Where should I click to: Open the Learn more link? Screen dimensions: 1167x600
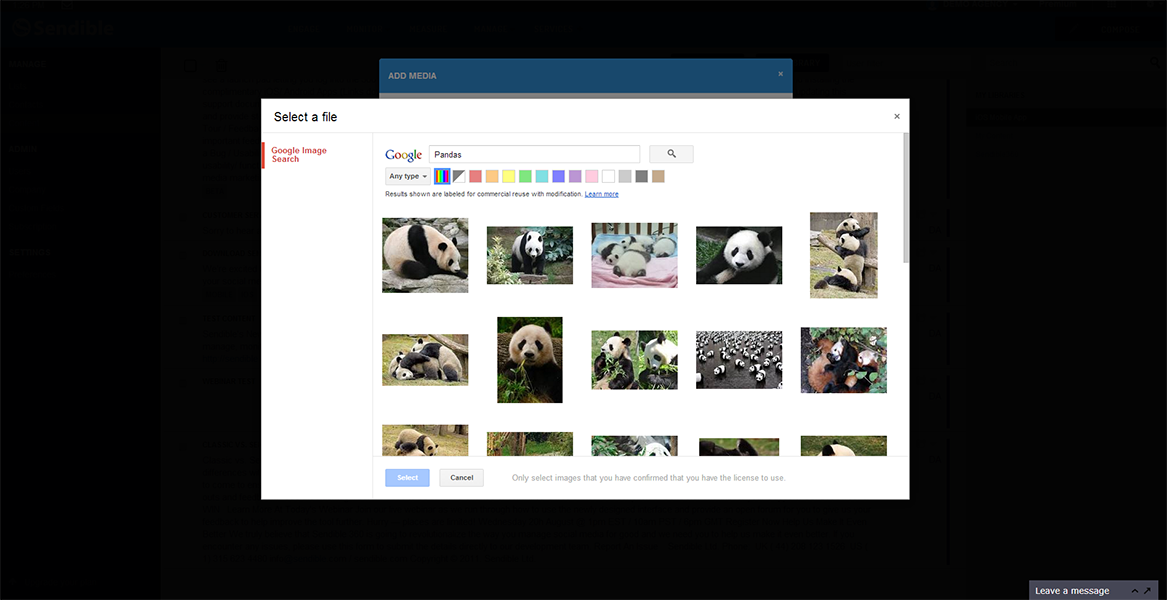[x=601, y=194]
